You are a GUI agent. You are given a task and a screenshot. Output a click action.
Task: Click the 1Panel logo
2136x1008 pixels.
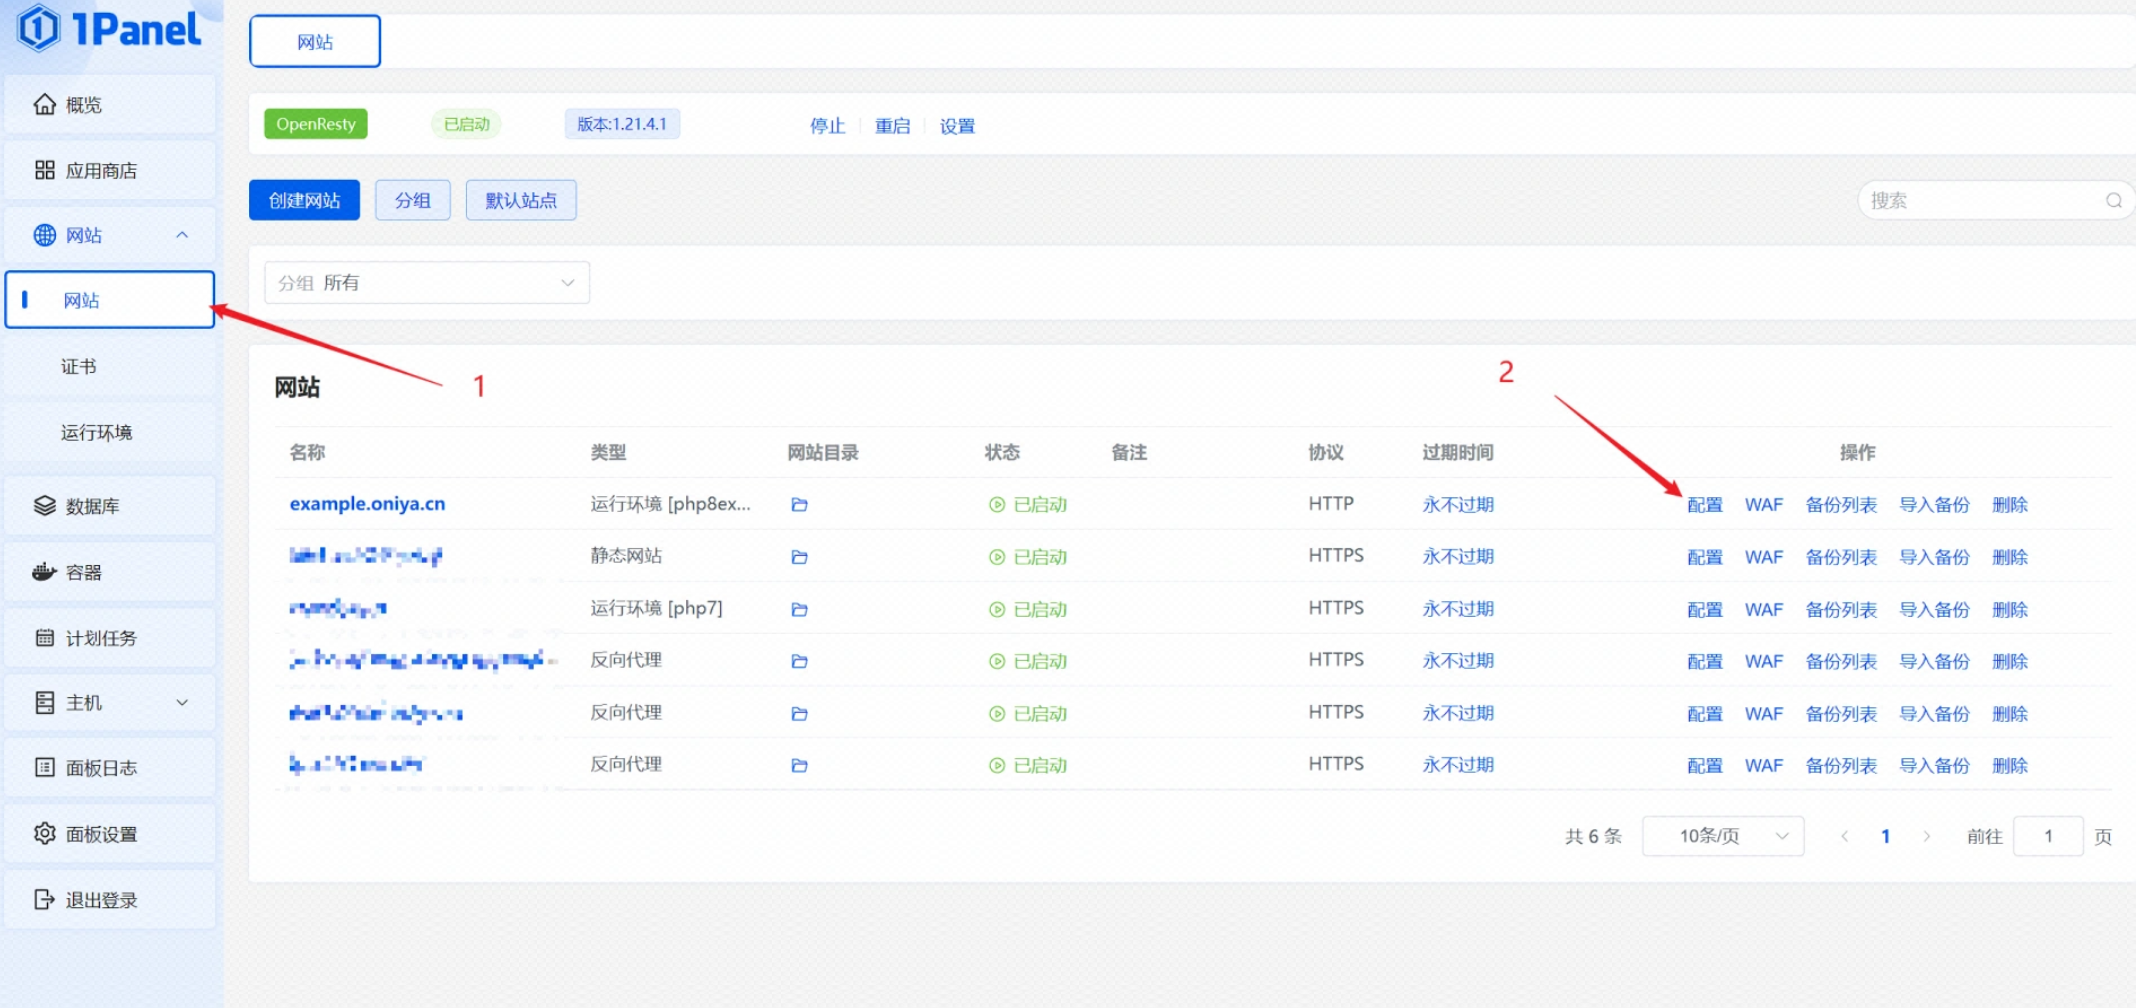point(110,29)
